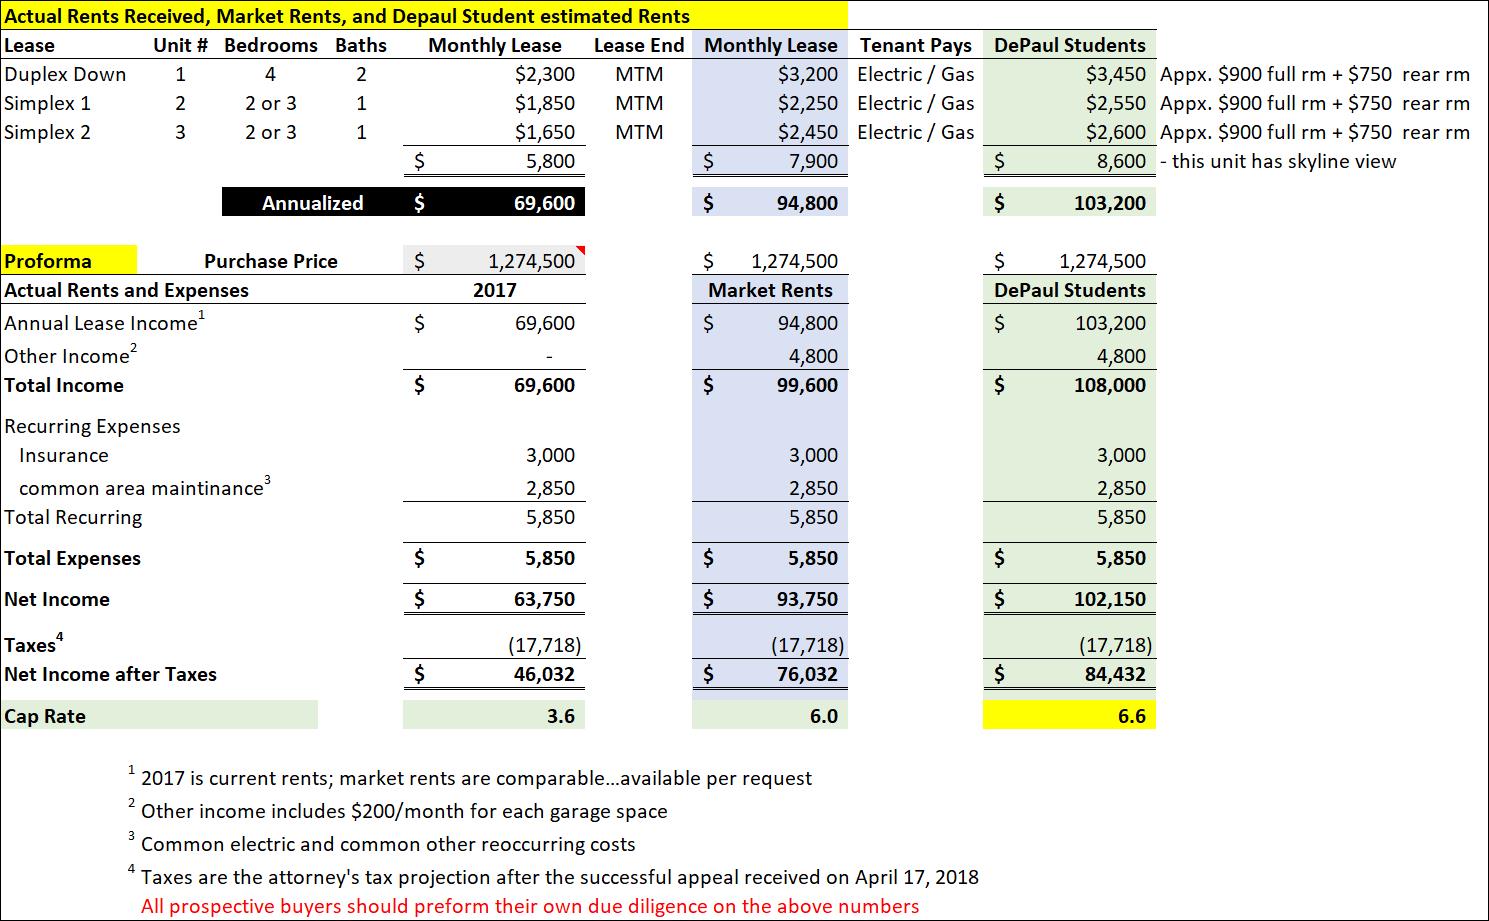Select the 'Total Expenses' row label

point(72,558)
